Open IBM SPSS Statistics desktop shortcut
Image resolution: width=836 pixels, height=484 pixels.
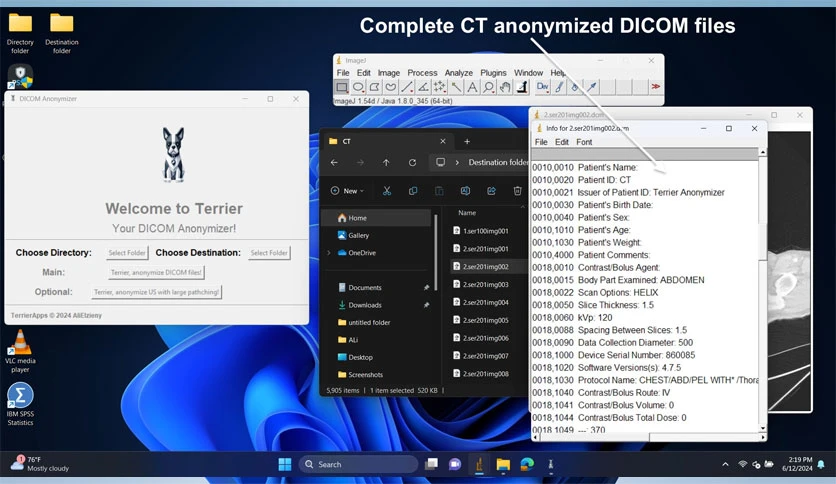[x=20, y=404]
